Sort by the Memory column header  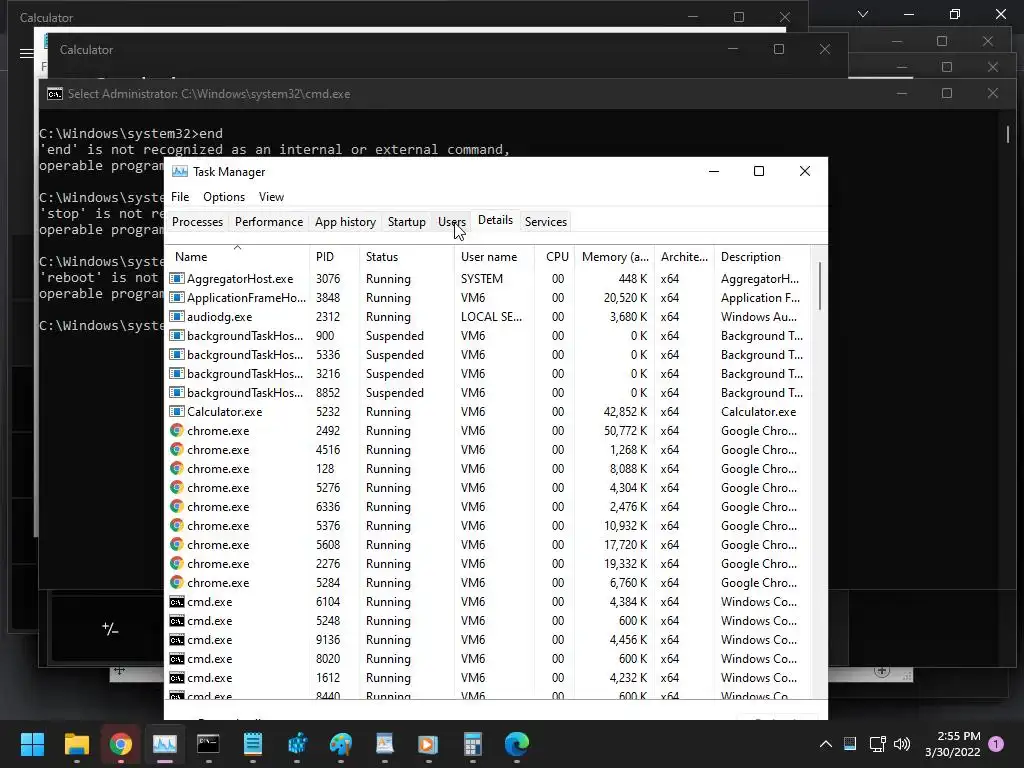pos(615,257)
